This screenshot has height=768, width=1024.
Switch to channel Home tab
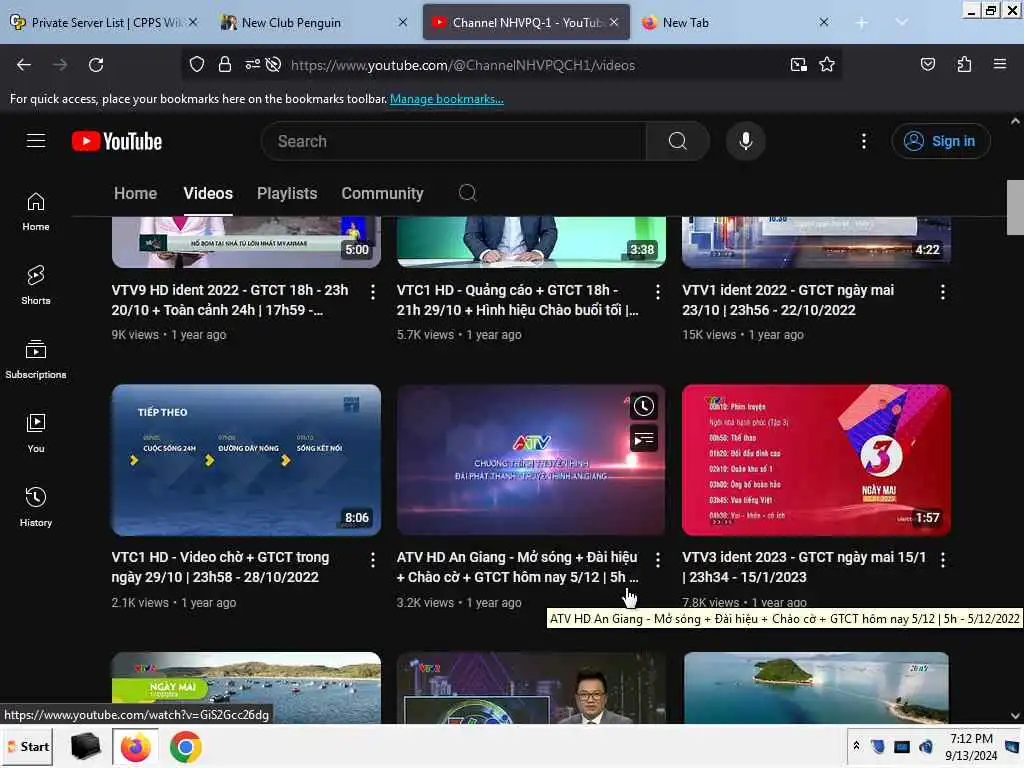(135, 193)
